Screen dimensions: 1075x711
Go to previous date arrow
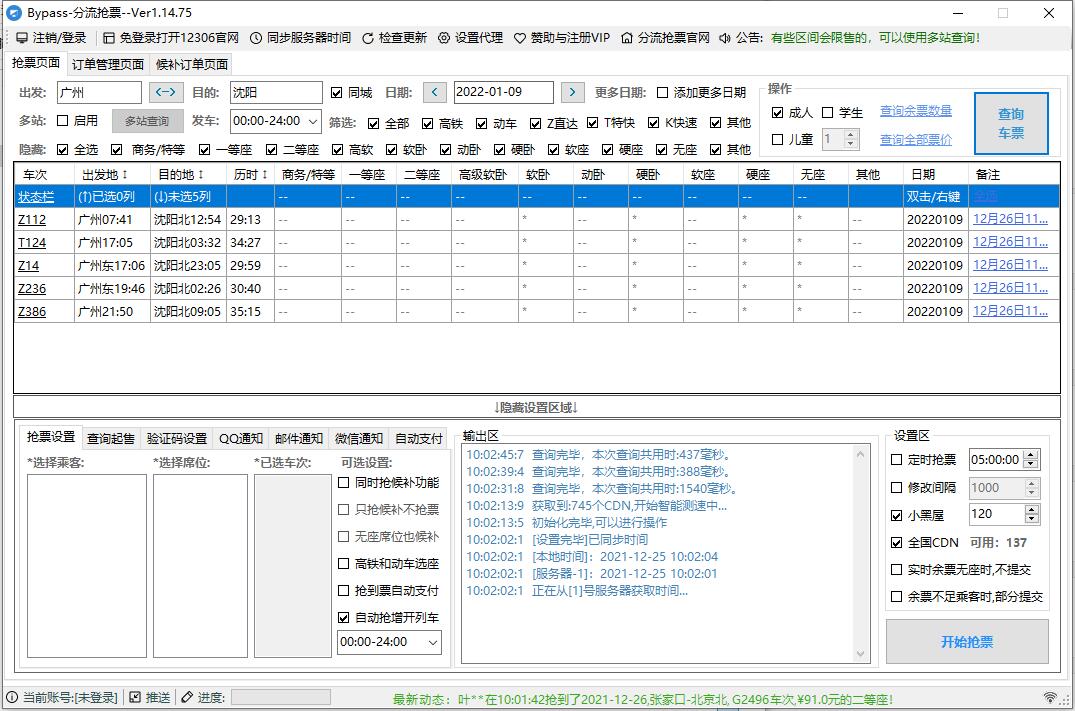(435, 92)
